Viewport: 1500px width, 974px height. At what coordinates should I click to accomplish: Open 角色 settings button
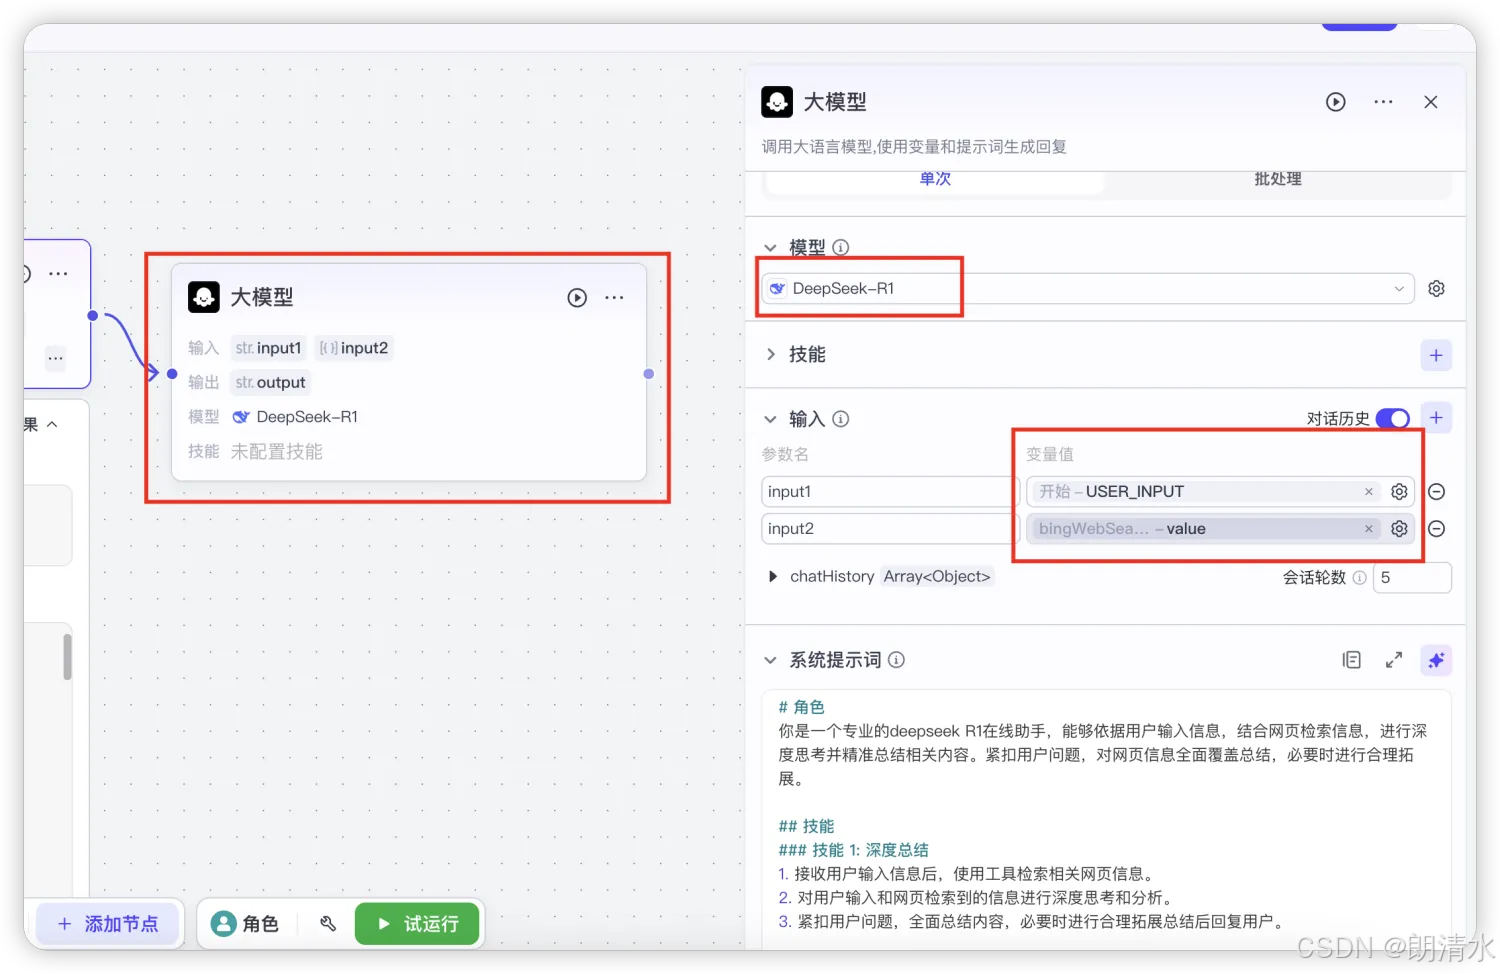point(246,924)
